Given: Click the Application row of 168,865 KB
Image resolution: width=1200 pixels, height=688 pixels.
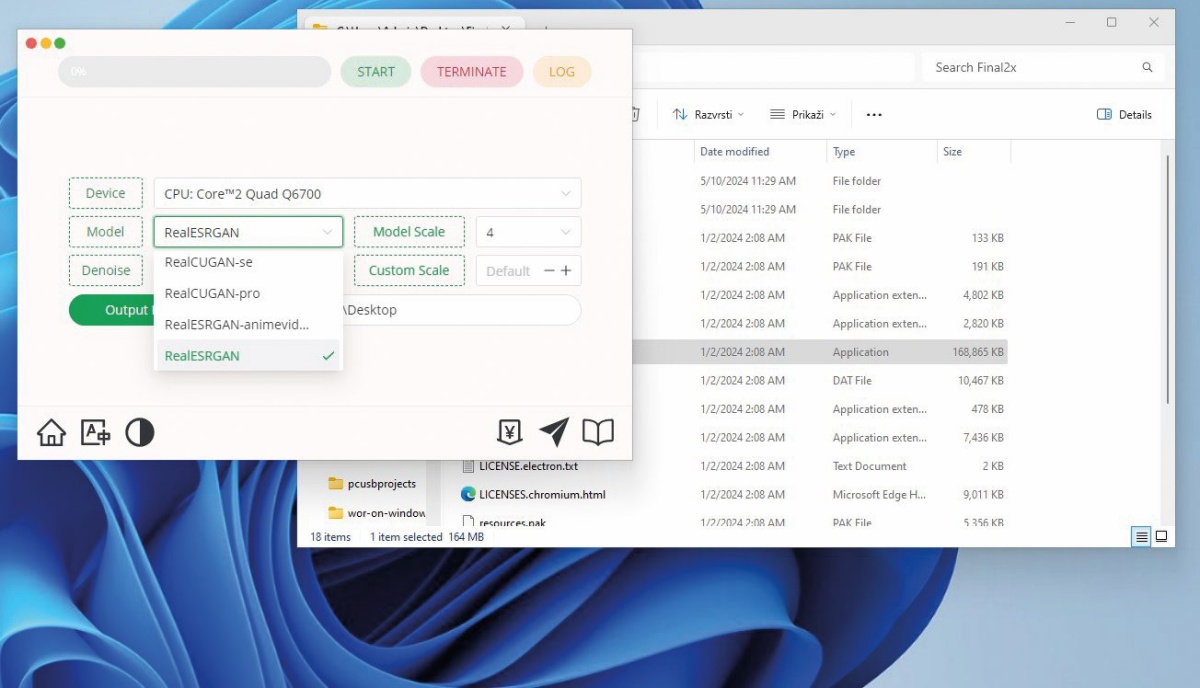Looking at the screenshot, I should [x=820, y=352].
